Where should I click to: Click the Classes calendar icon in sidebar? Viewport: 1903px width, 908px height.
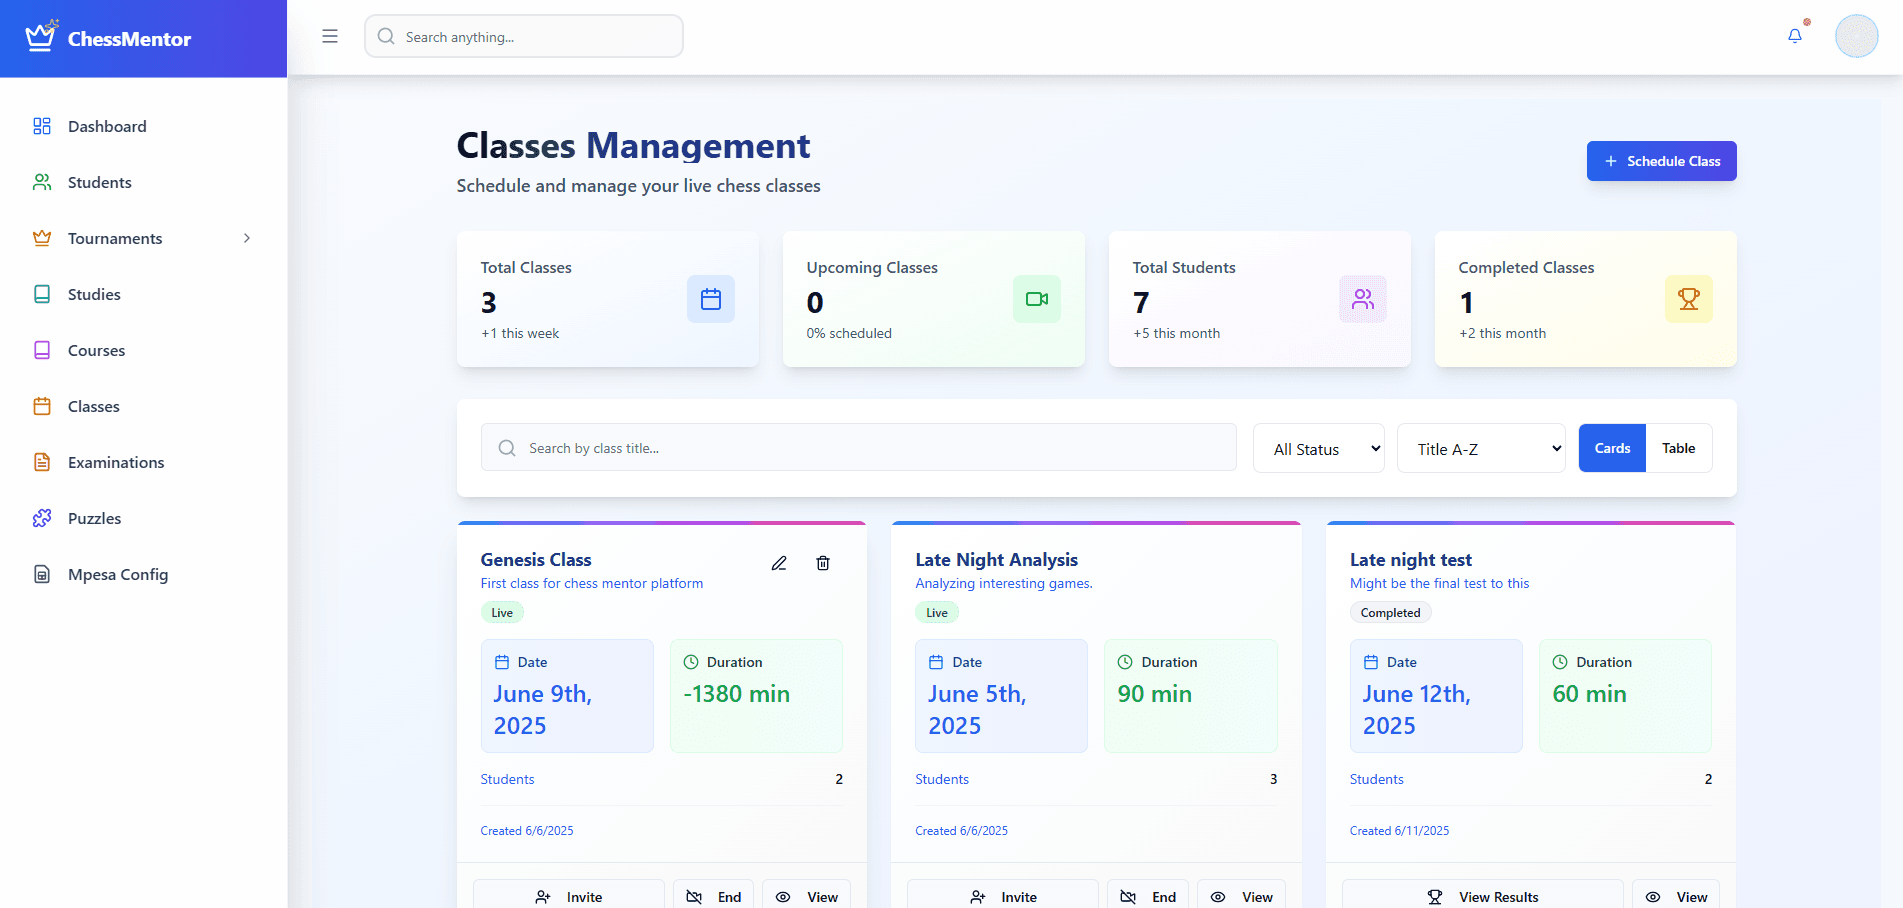coord(42,406)
